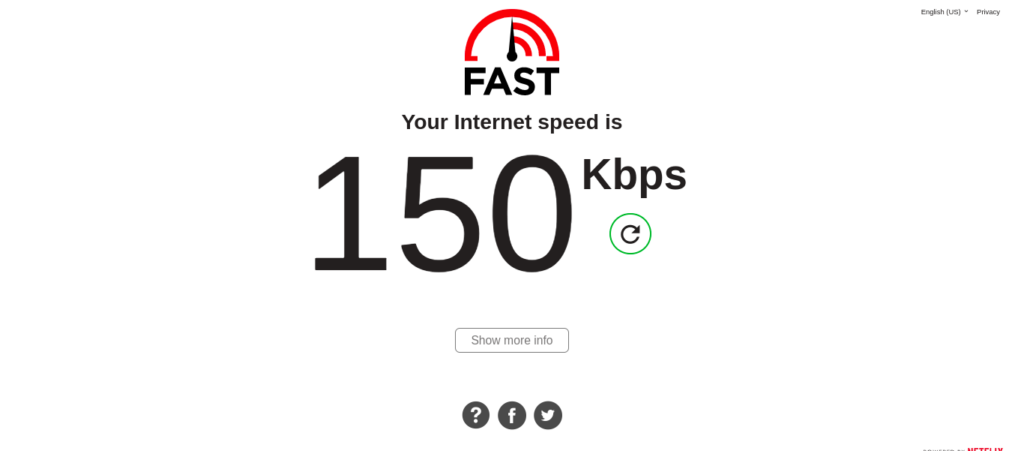Restart the speed test with the refresh icon
1024x451 pixels.
(x=630, y=234)
